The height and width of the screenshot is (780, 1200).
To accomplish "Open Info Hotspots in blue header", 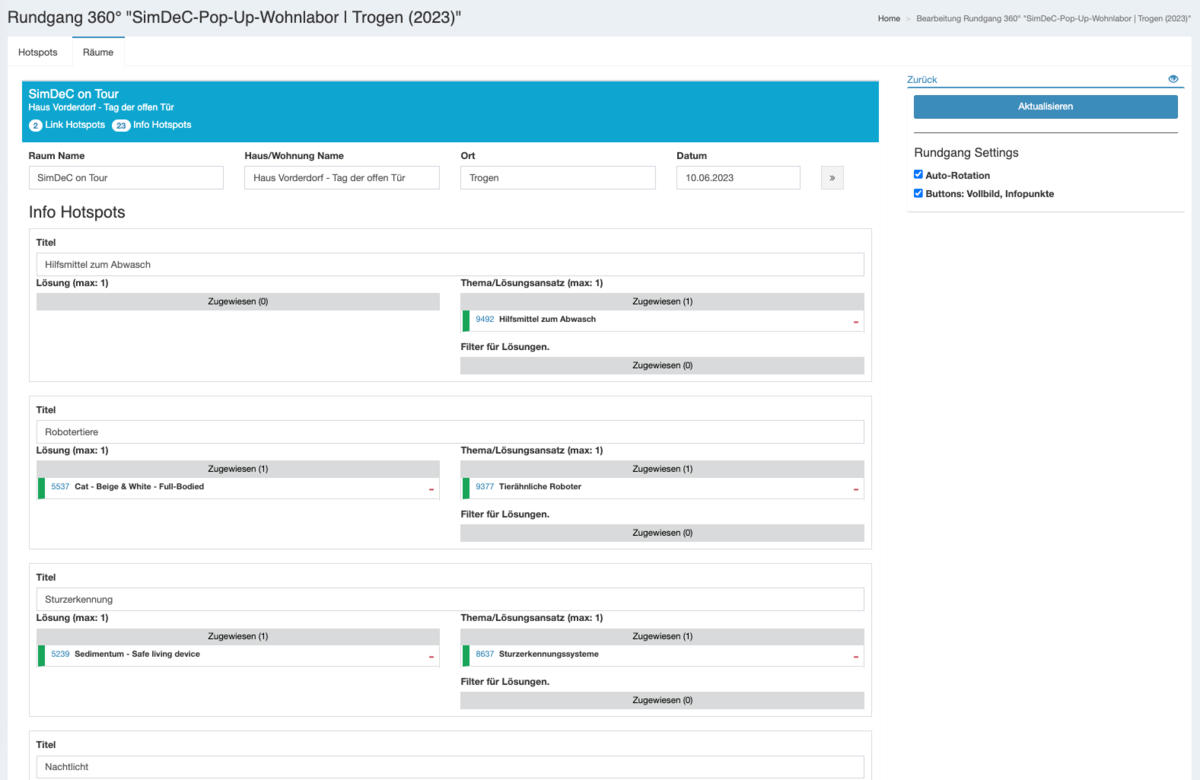I will point(152,125).
